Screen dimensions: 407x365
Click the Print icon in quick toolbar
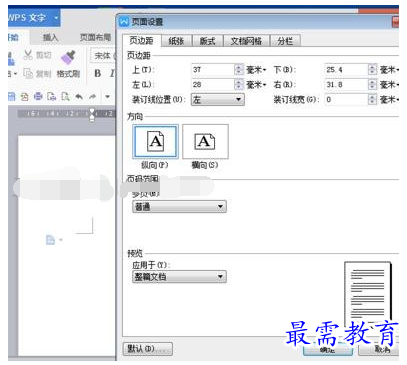click(x=38, y=97)
